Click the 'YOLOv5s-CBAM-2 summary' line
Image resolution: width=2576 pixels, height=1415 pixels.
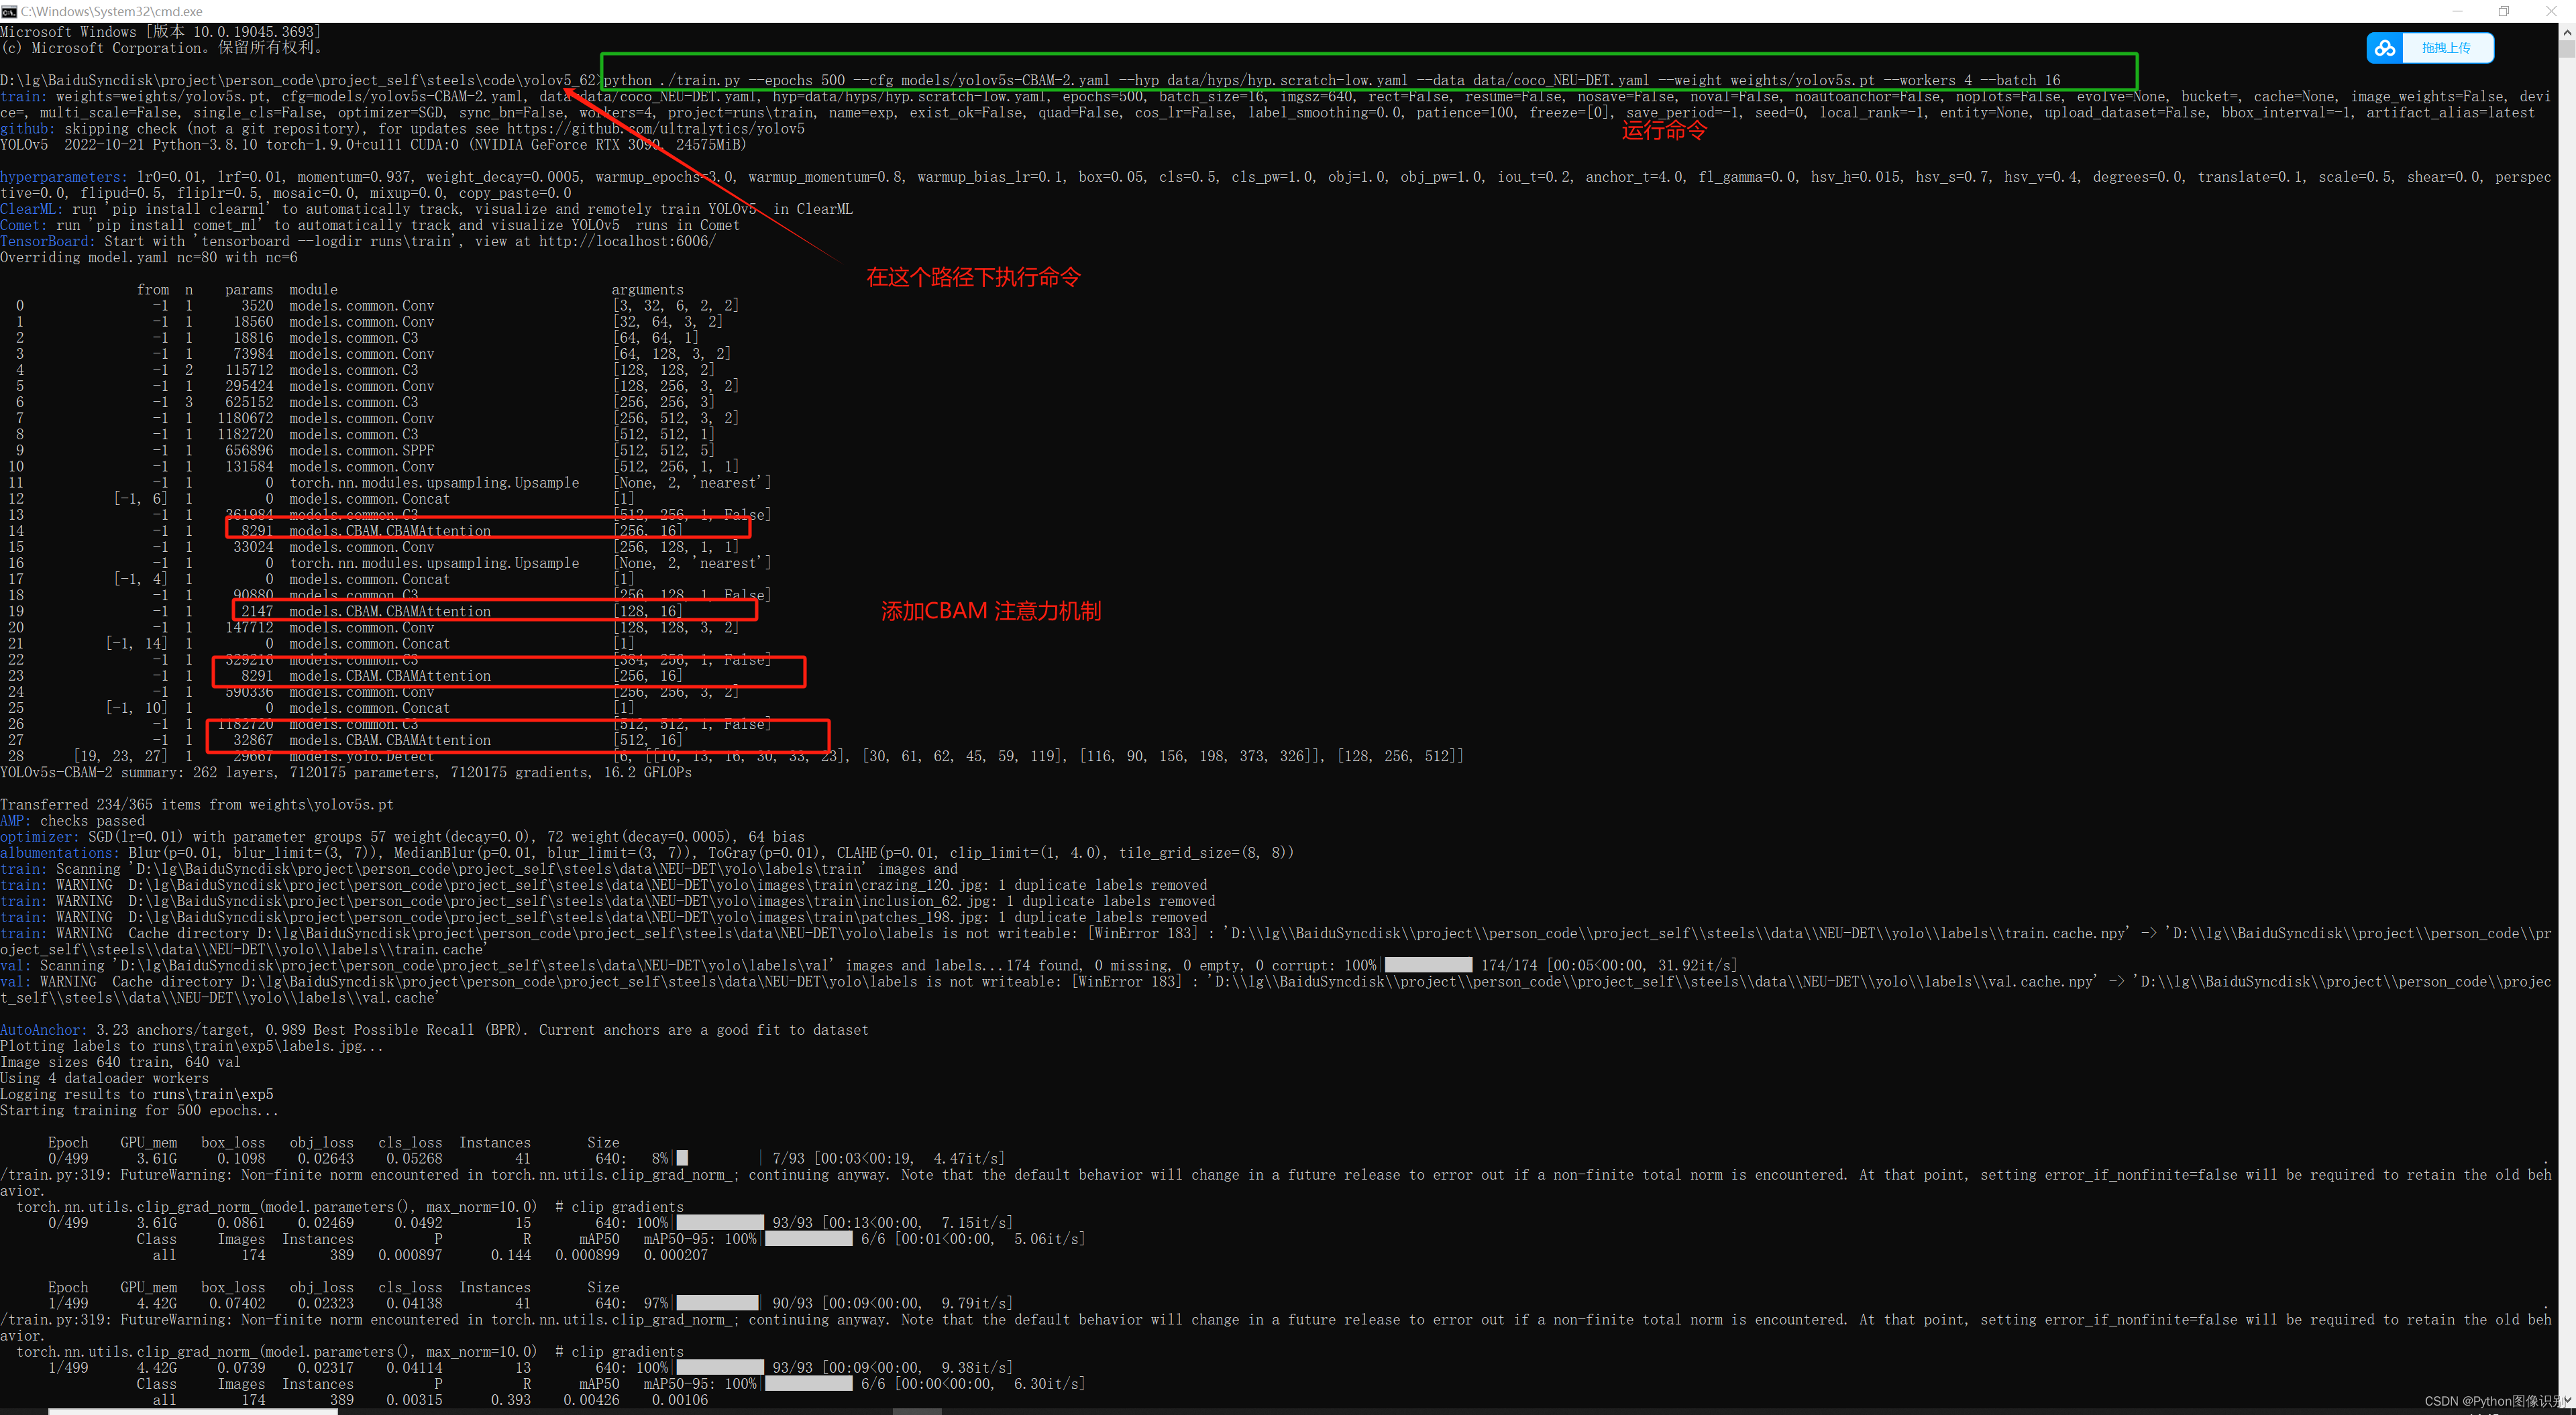[x=346, y=773]
